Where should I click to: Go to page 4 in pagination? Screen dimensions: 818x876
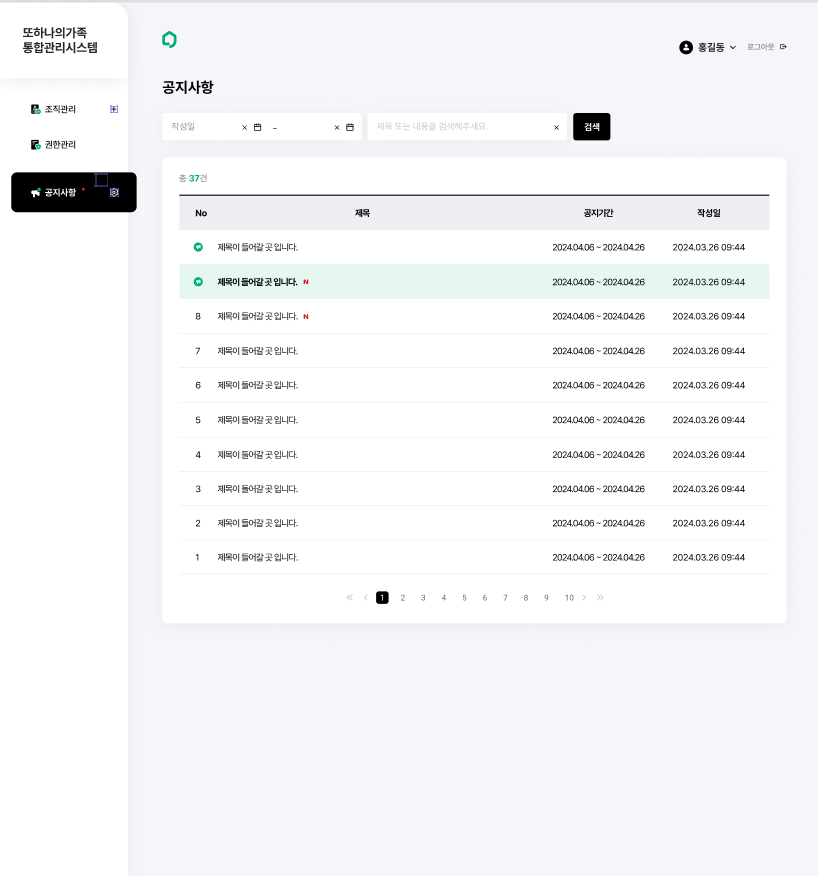point(444,598)
